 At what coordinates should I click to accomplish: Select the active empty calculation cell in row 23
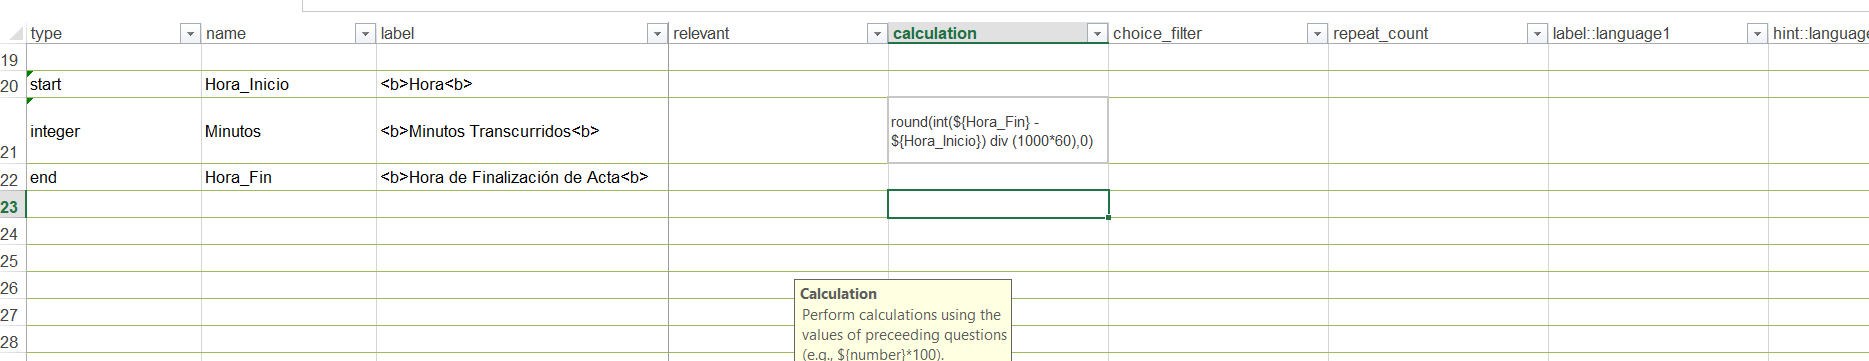(x=998, y=204)
